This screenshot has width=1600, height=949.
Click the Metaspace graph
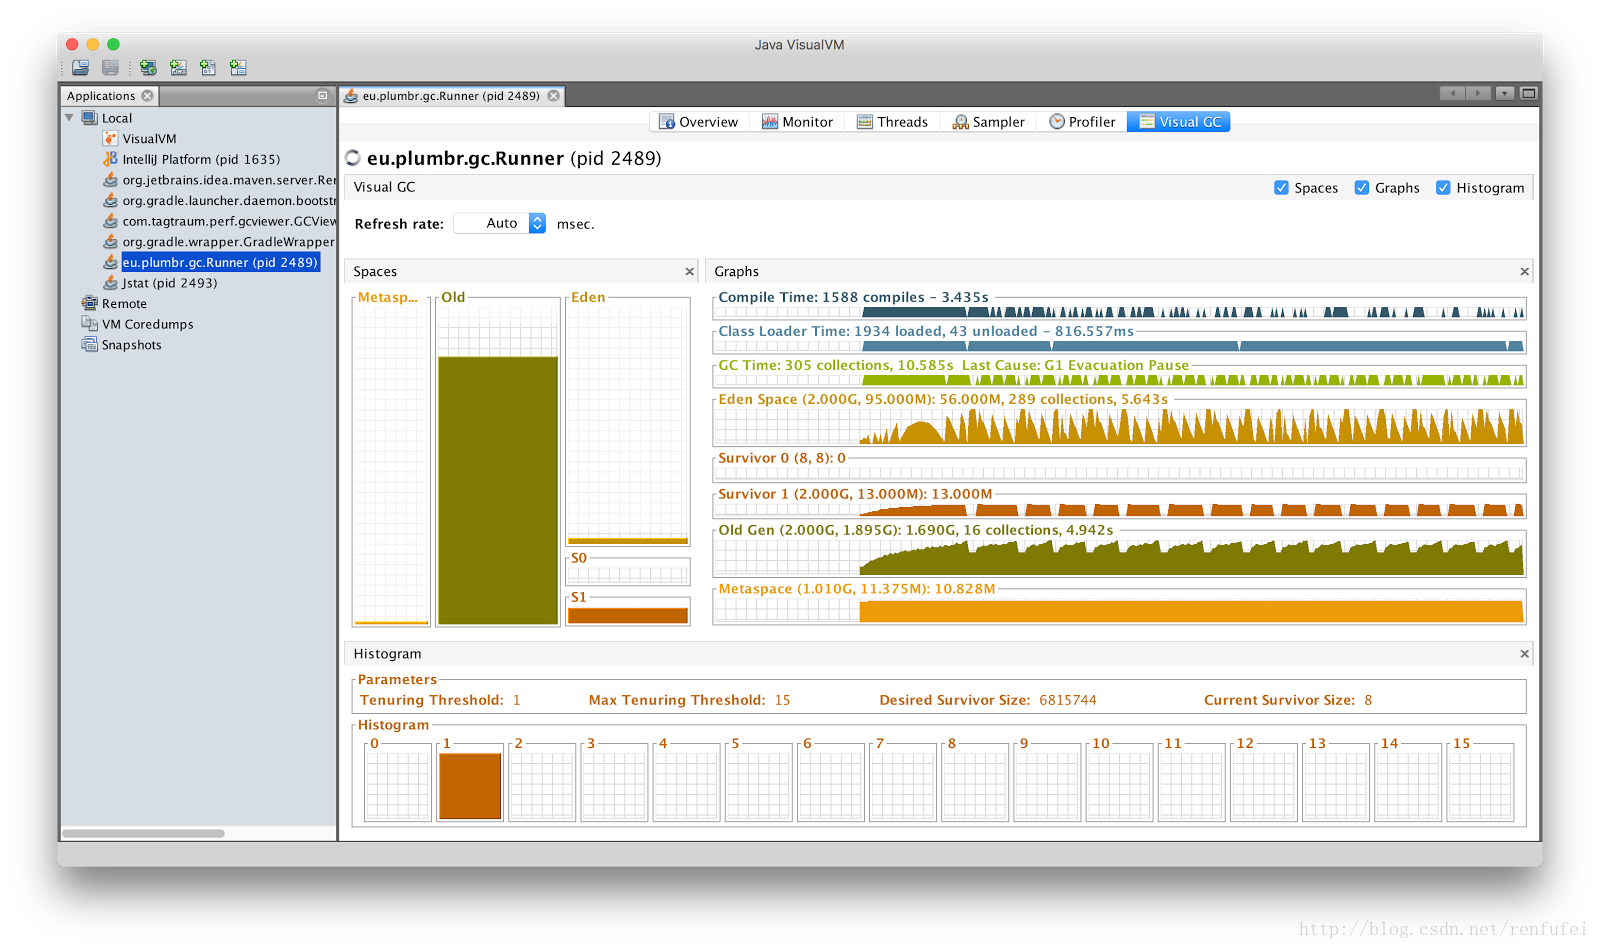pos(1119,610)
